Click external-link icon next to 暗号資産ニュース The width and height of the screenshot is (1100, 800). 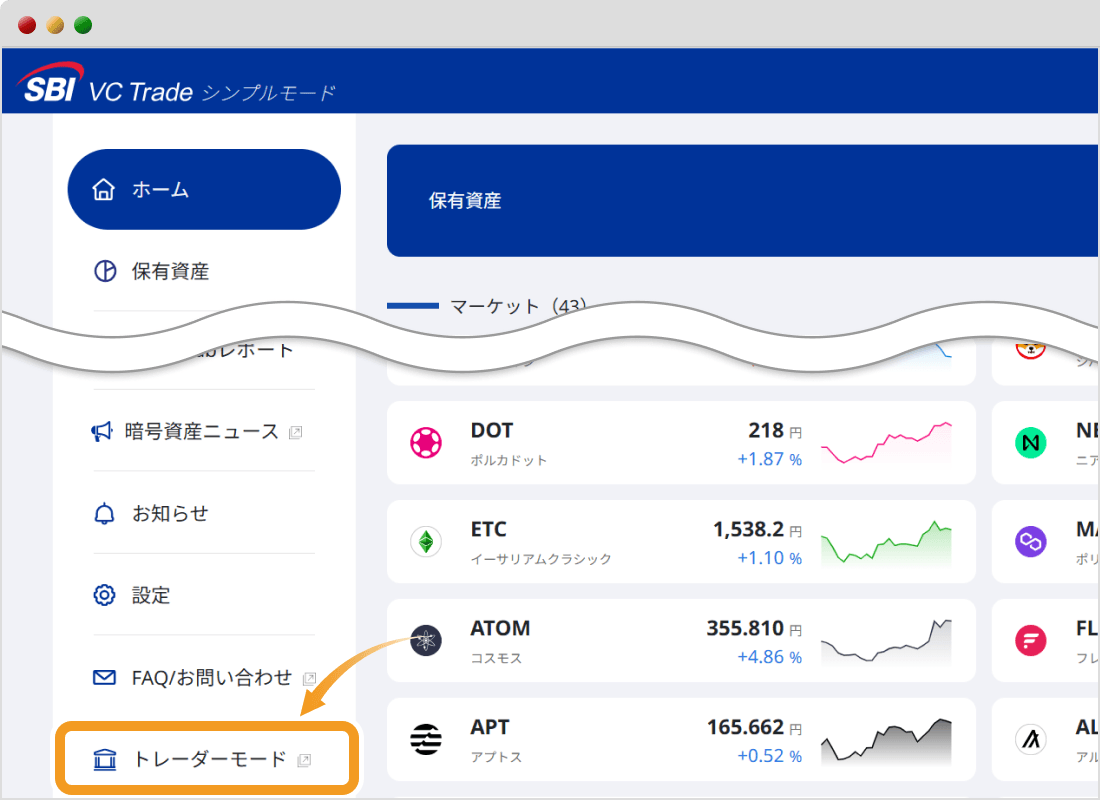coord(296,432)
